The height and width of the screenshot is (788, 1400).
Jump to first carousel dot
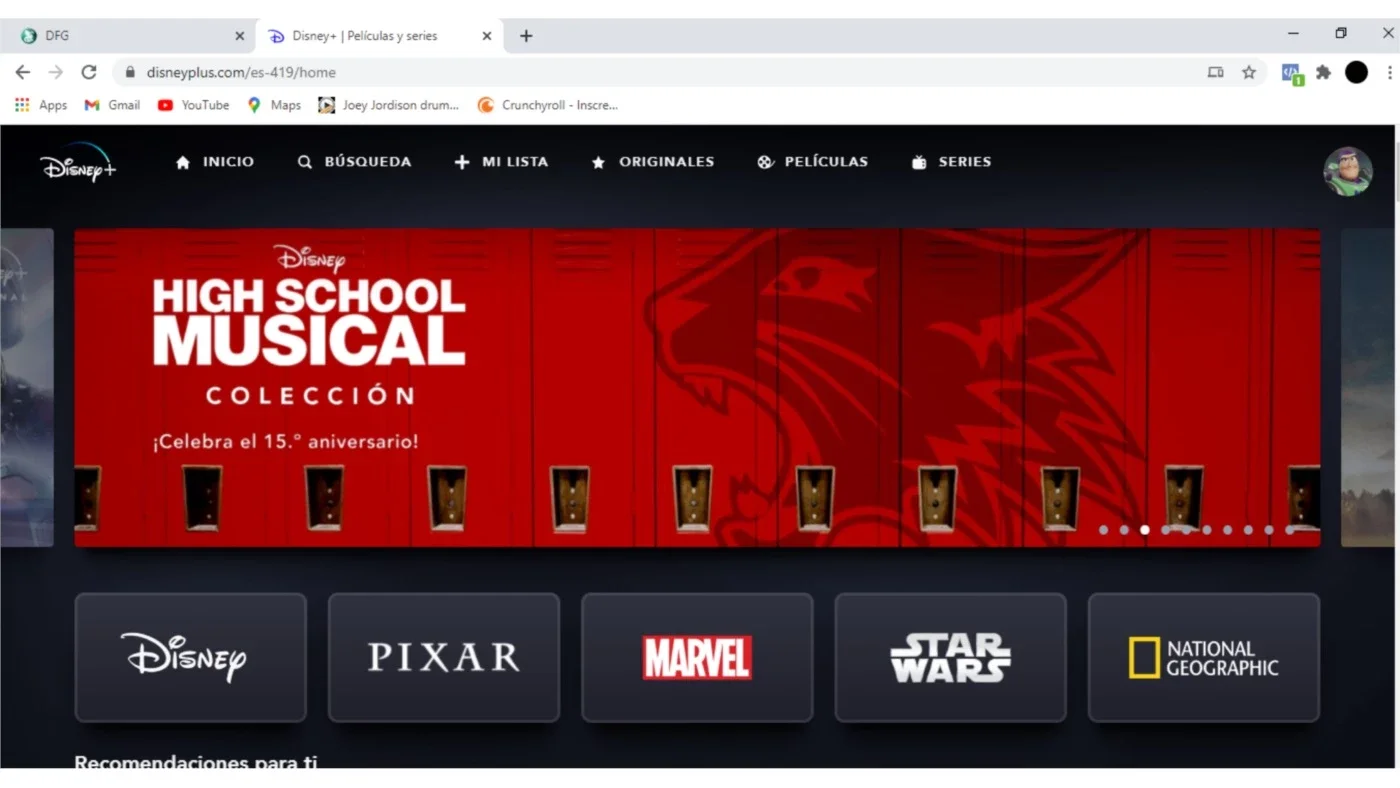pos(1103,530)
